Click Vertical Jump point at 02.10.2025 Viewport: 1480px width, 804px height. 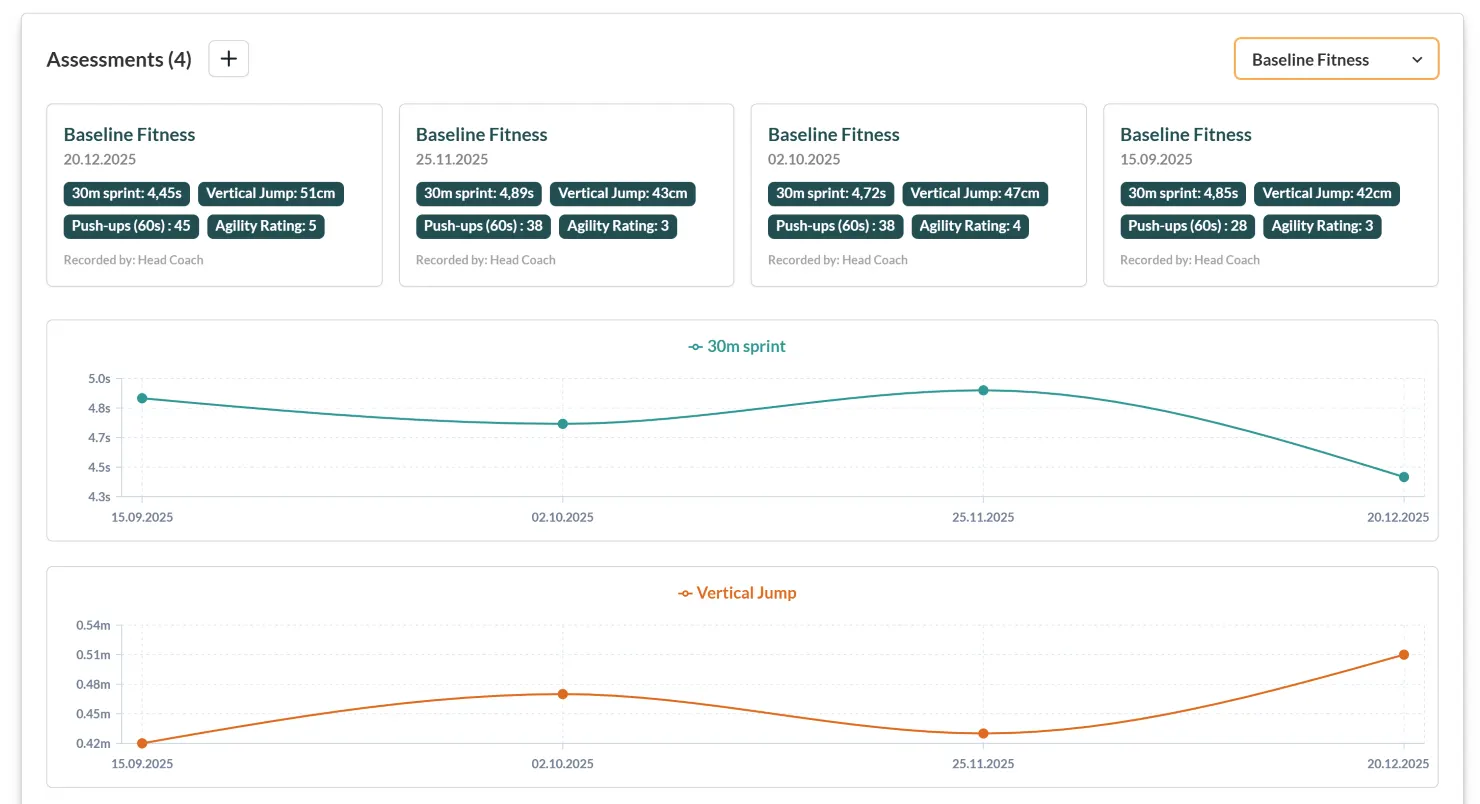(563, 694)
